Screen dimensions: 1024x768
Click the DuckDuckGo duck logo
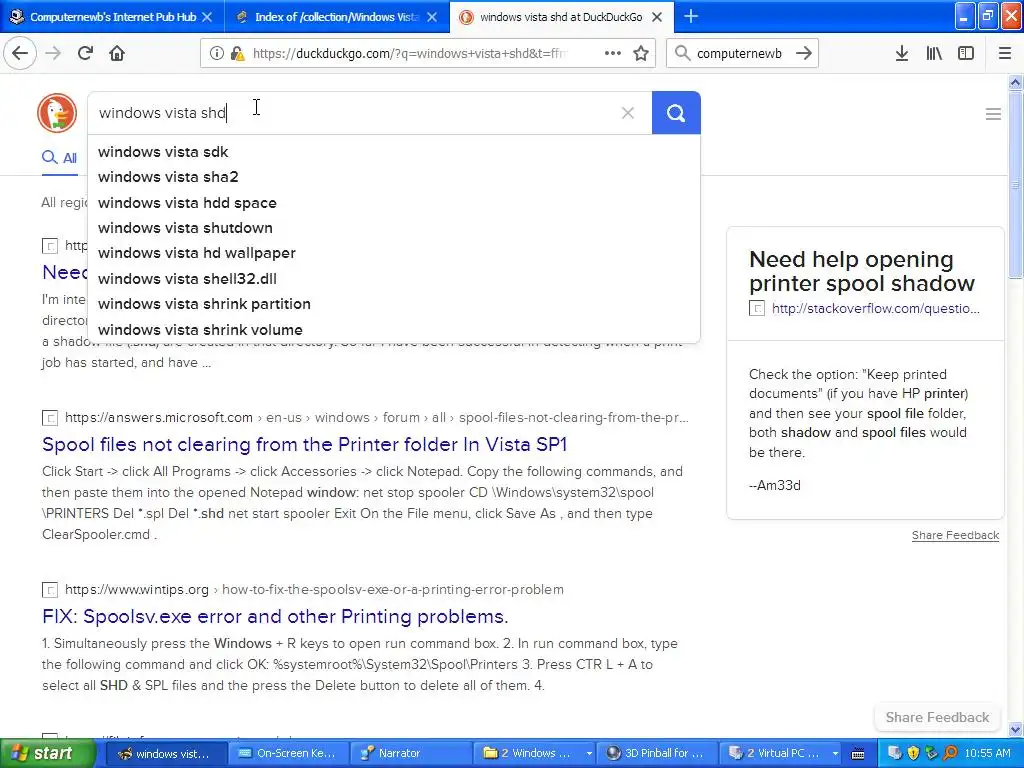pyautogui.click(x=57, y=112)
